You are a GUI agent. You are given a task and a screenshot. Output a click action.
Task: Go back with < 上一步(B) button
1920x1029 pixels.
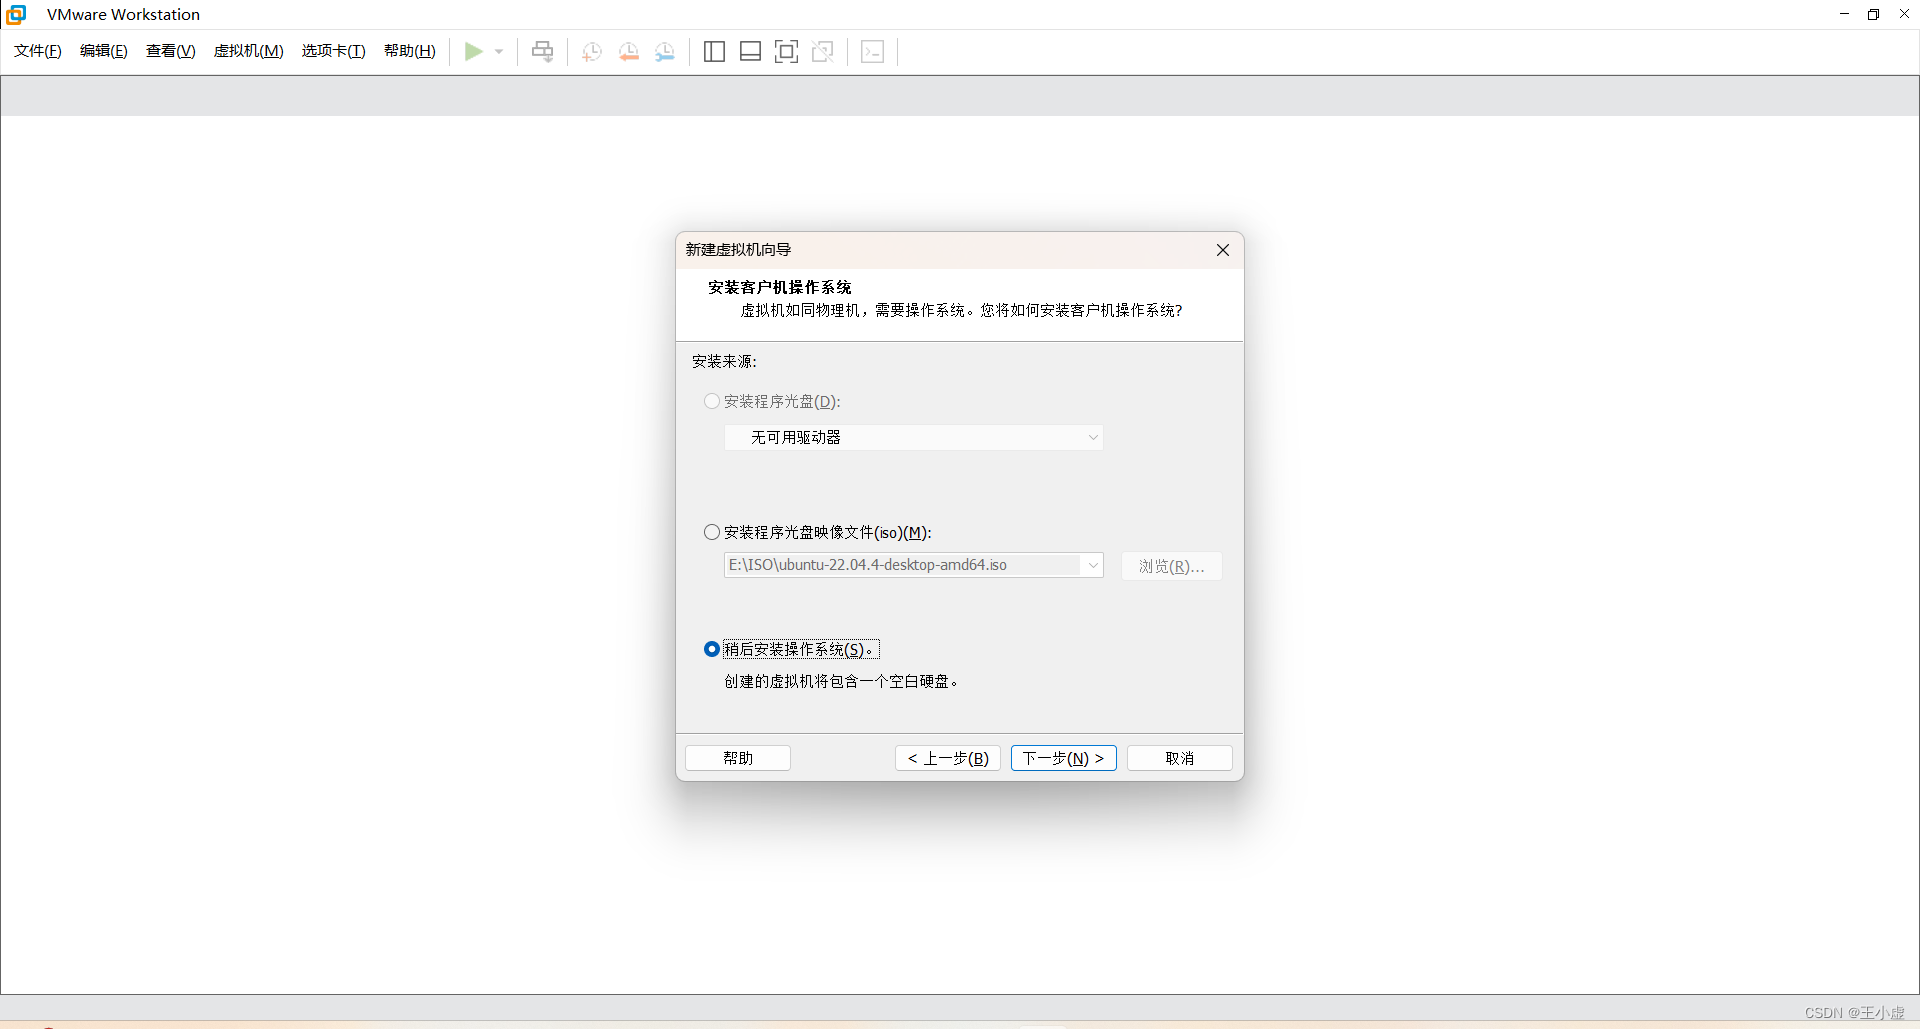point(948,758)
